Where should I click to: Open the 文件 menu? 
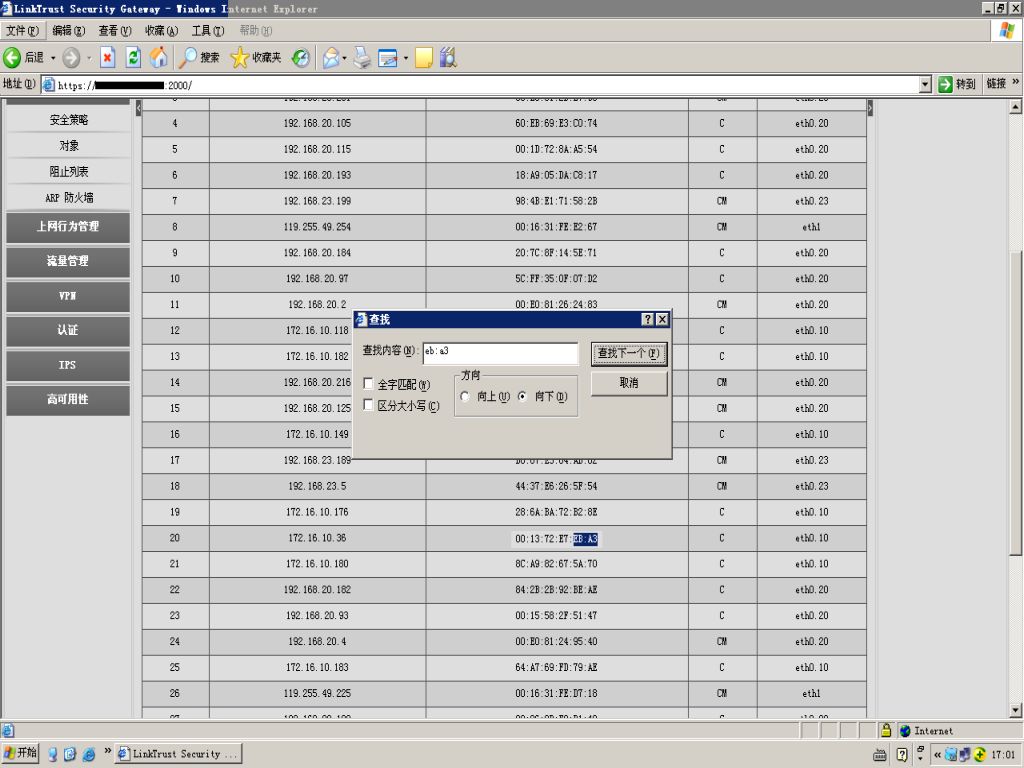[x=22, y=31]
